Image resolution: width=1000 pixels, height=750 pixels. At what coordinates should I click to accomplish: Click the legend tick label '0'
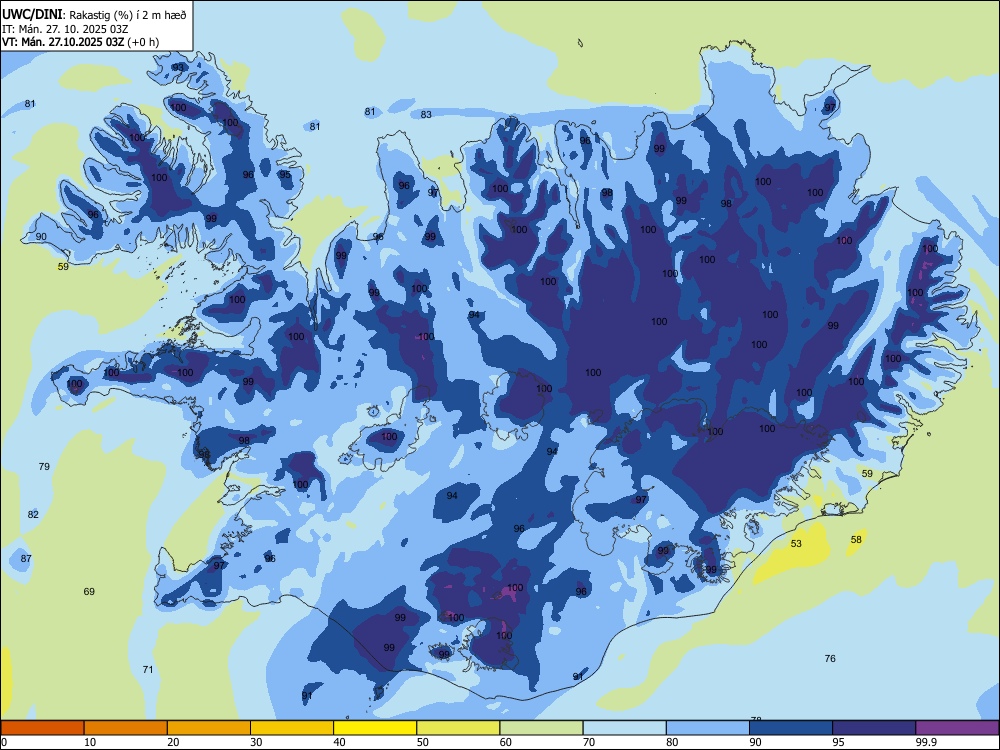pyautogui.click(x=4, y=742)
